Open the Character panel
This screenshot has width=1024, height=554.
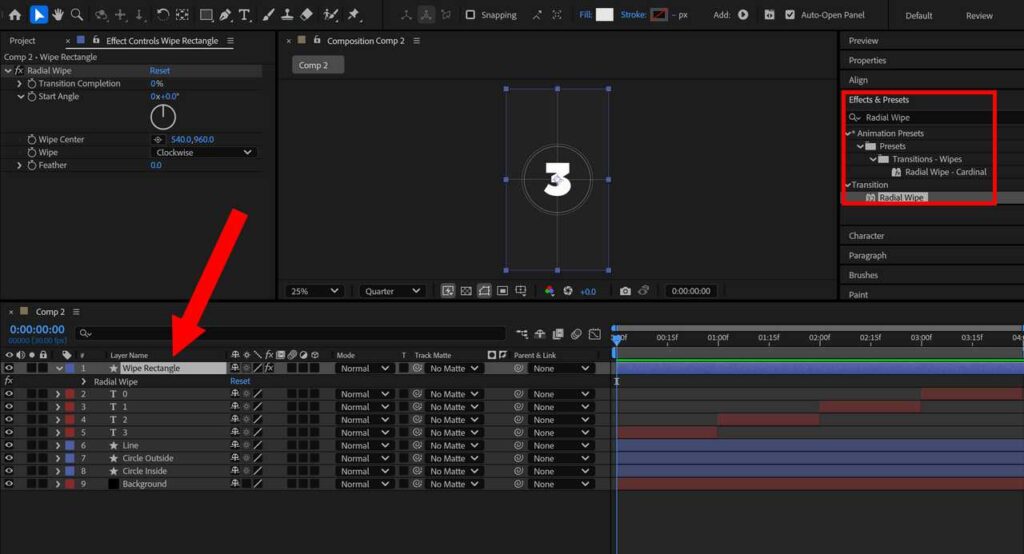tap(866, 236)
